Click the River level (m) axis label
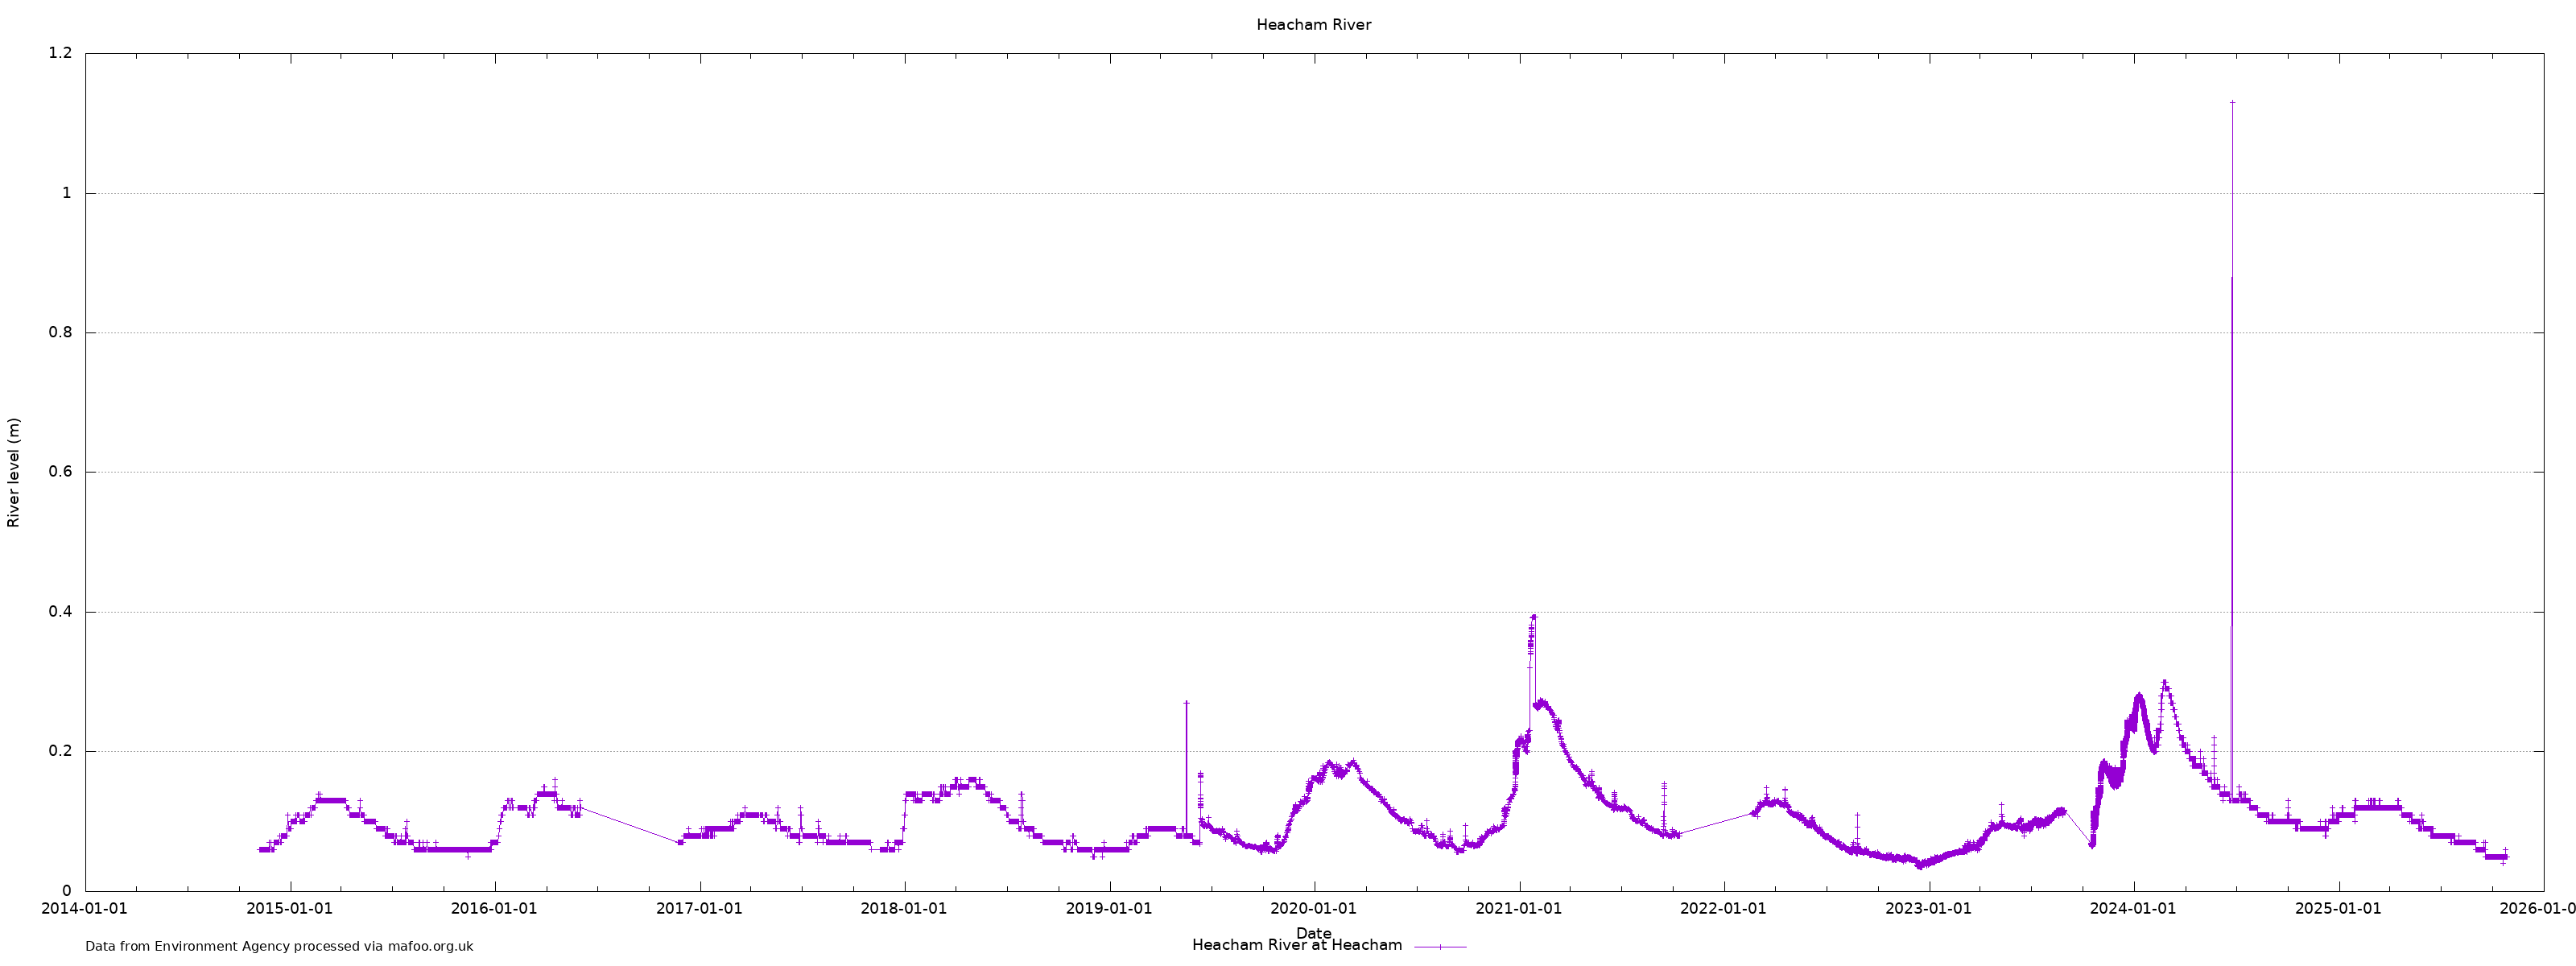2576x966 pixels. pos(14,472)
